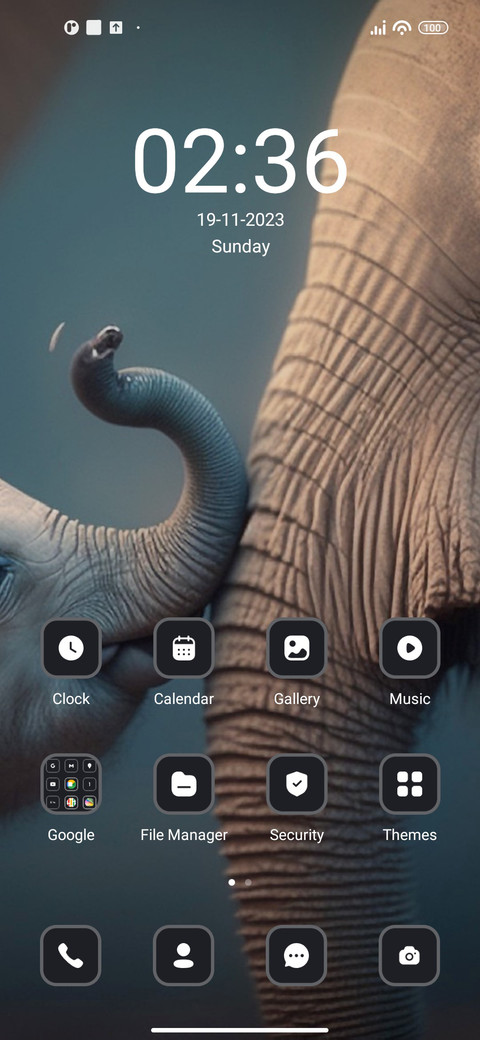
Task: Tap the Calendar label text
Action: point(184,699)
